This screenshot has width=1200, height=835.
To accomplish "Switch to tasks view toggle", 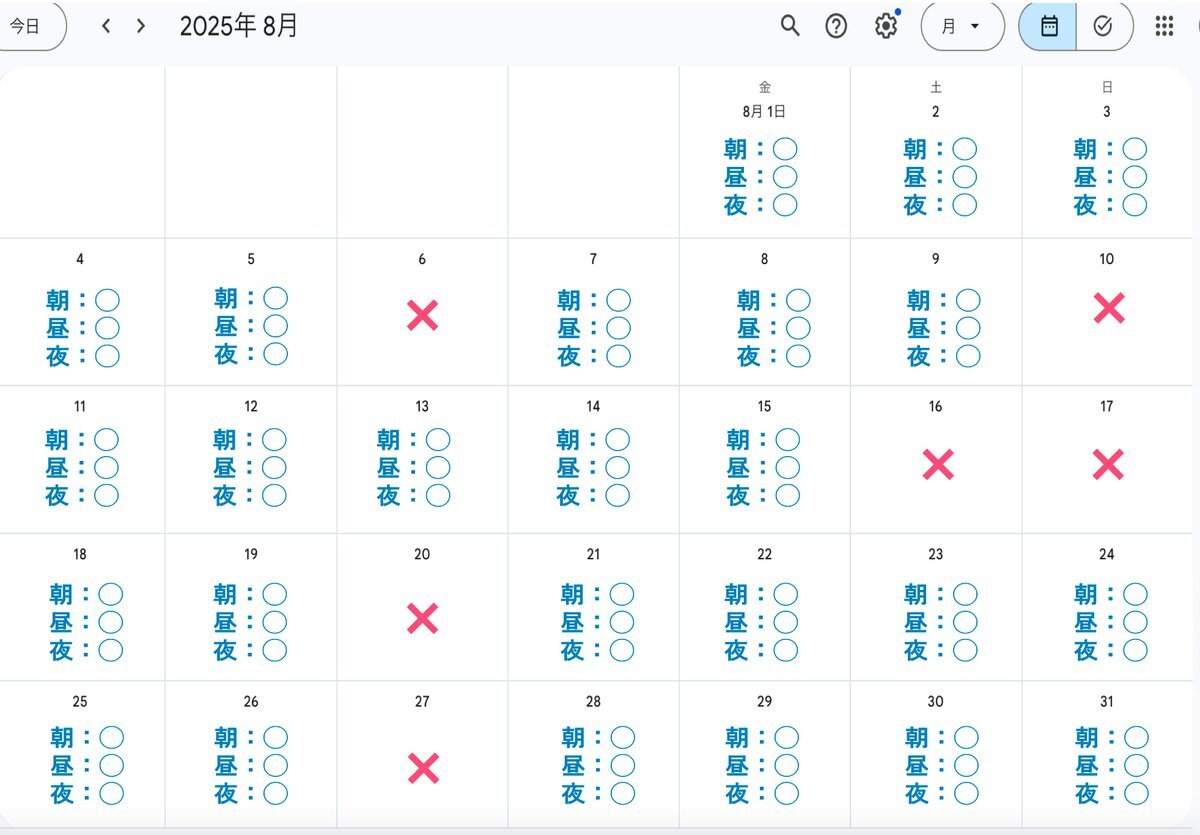I will click(x=1103, y=26).
